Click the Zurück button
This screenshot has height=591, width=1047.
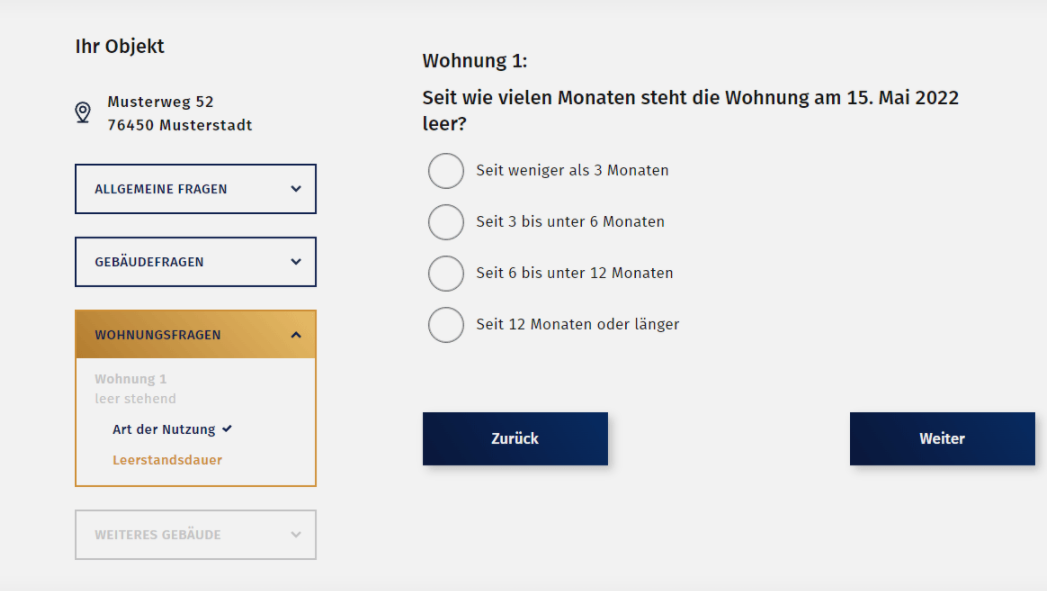[515, 439]
